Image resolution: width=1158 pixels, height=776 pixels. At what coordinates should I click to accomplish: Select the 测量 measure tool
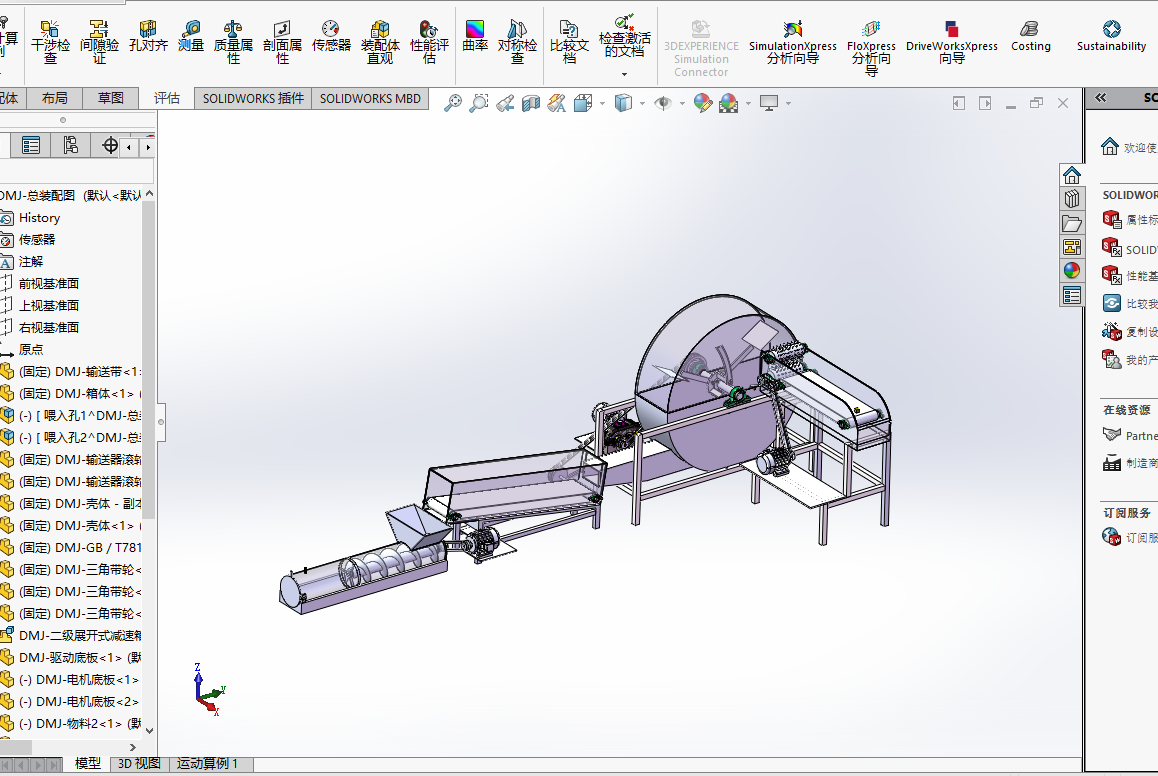191,37
